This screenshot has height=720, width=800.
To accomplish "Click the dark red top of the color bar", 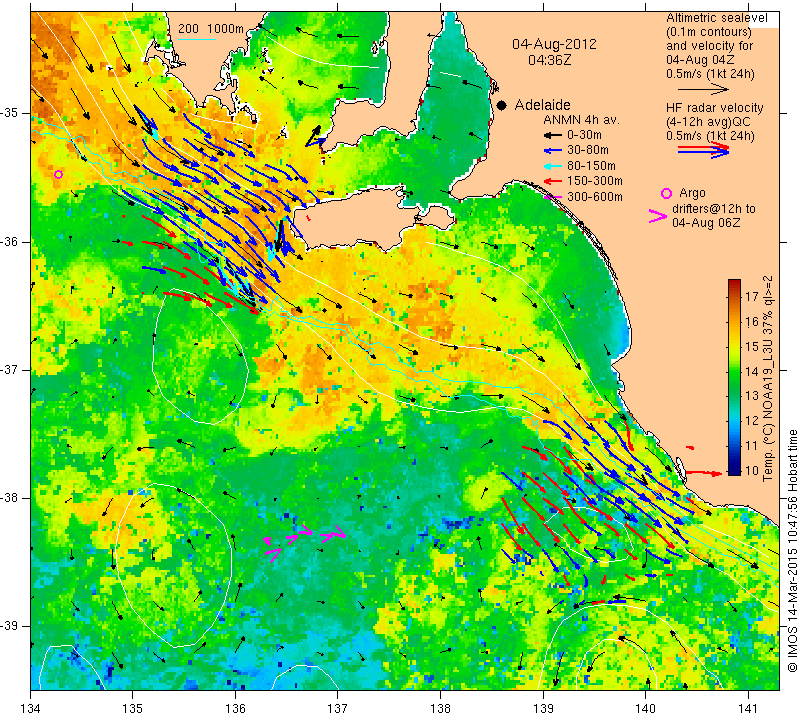I will pyautogui.click(x=734, y=283).
